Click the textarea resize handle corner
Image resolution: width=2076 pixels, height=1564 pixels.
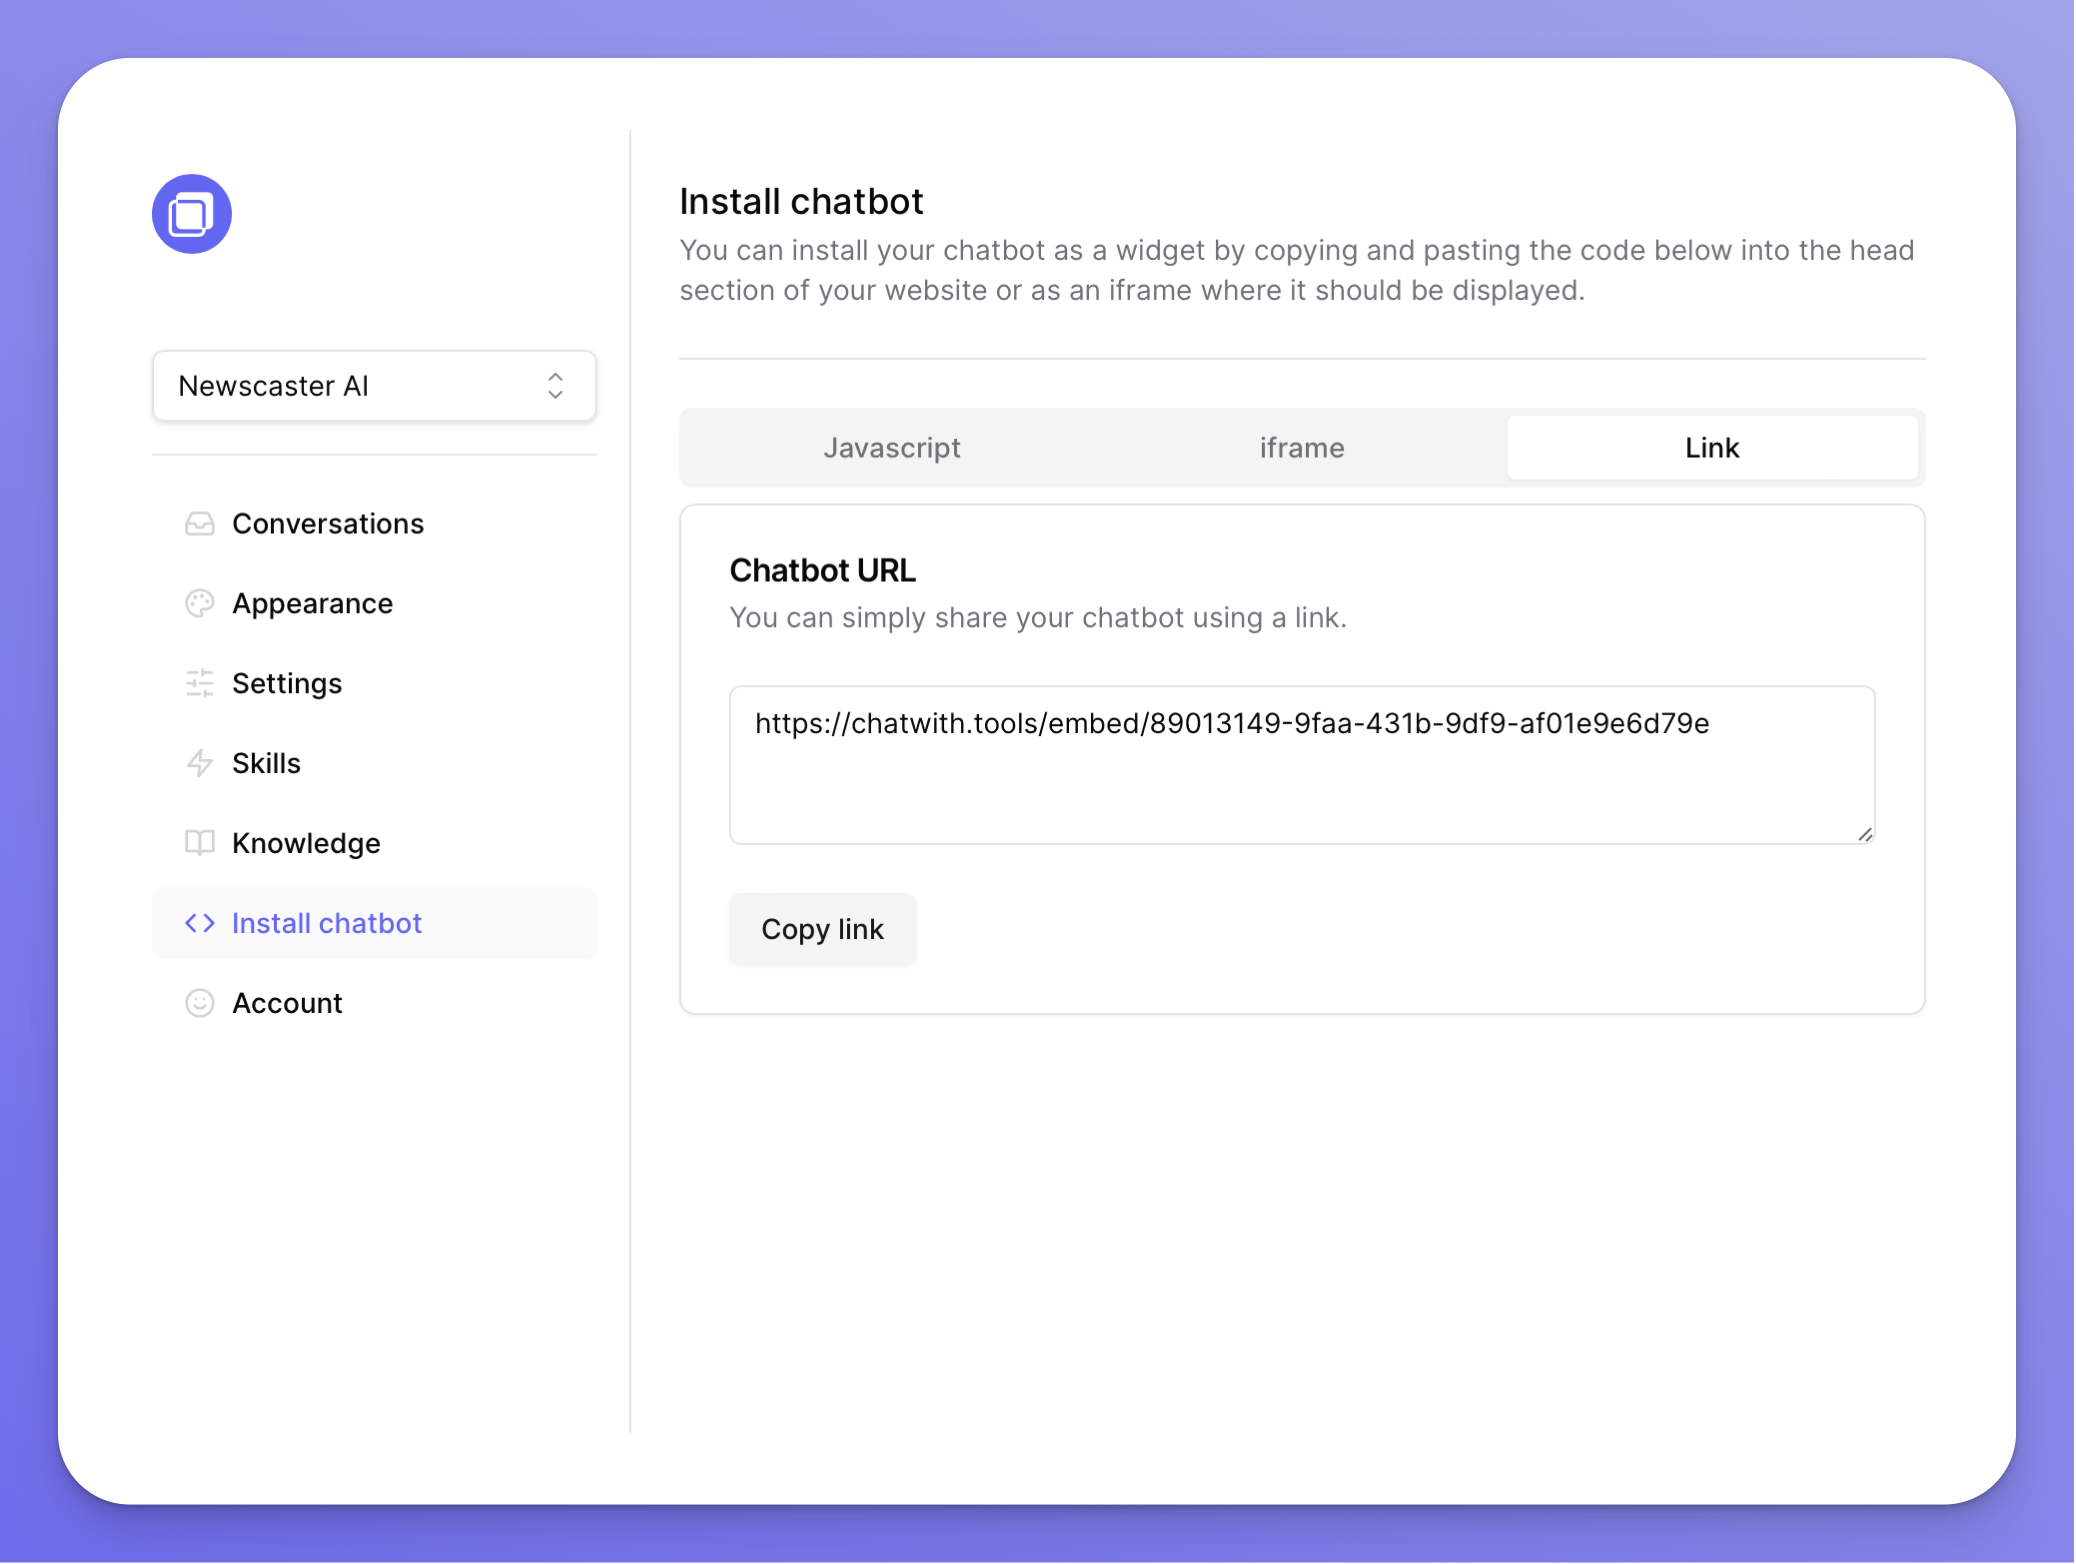1865,835
